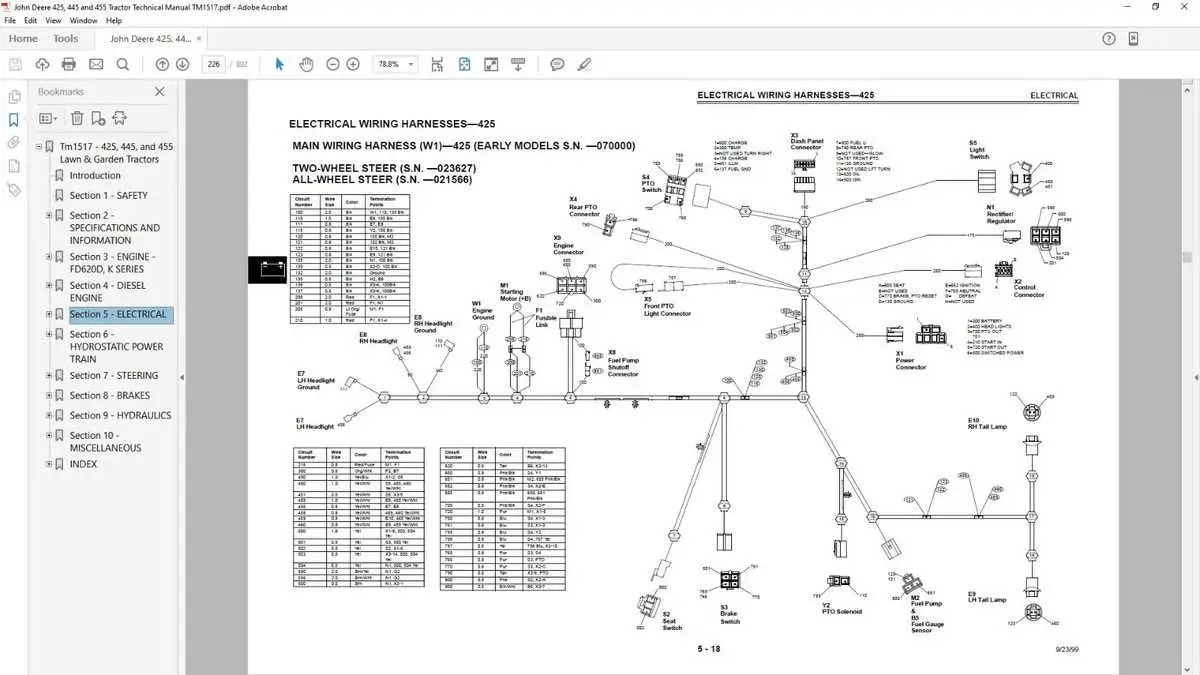Expand Section 4 Diesel Engine bookmark
The image size is (1200, 675).
pyautogui.click(x=49, y=286)
